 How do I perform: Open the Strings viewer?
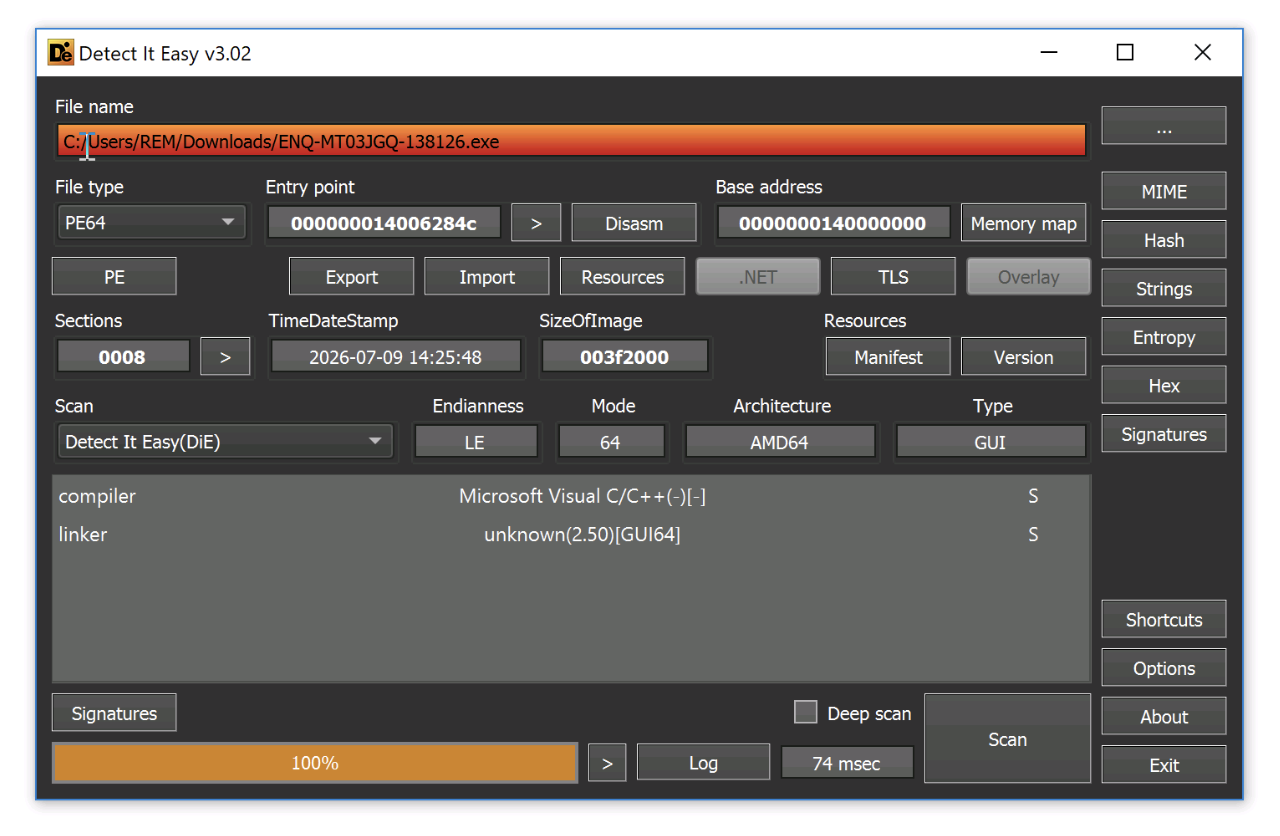point(1164,289)
